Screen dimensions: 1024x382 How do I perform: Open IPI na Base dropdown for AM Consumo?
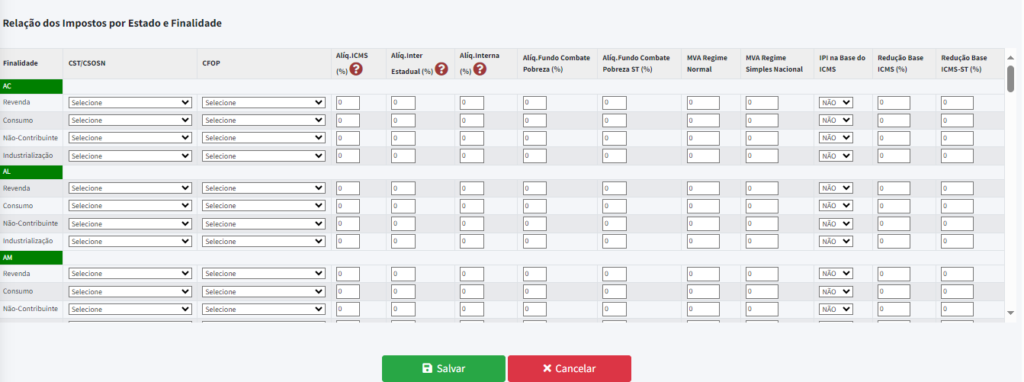coord(836,291)
